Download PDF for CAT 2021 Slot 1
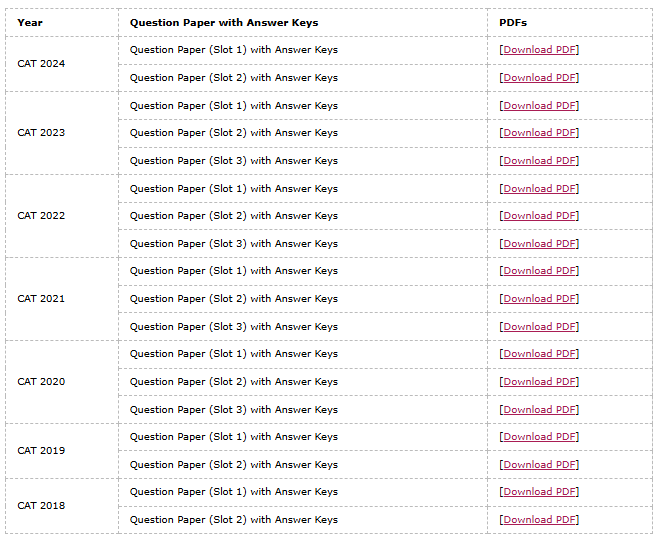The image size is (663, 543). (539, 270)
